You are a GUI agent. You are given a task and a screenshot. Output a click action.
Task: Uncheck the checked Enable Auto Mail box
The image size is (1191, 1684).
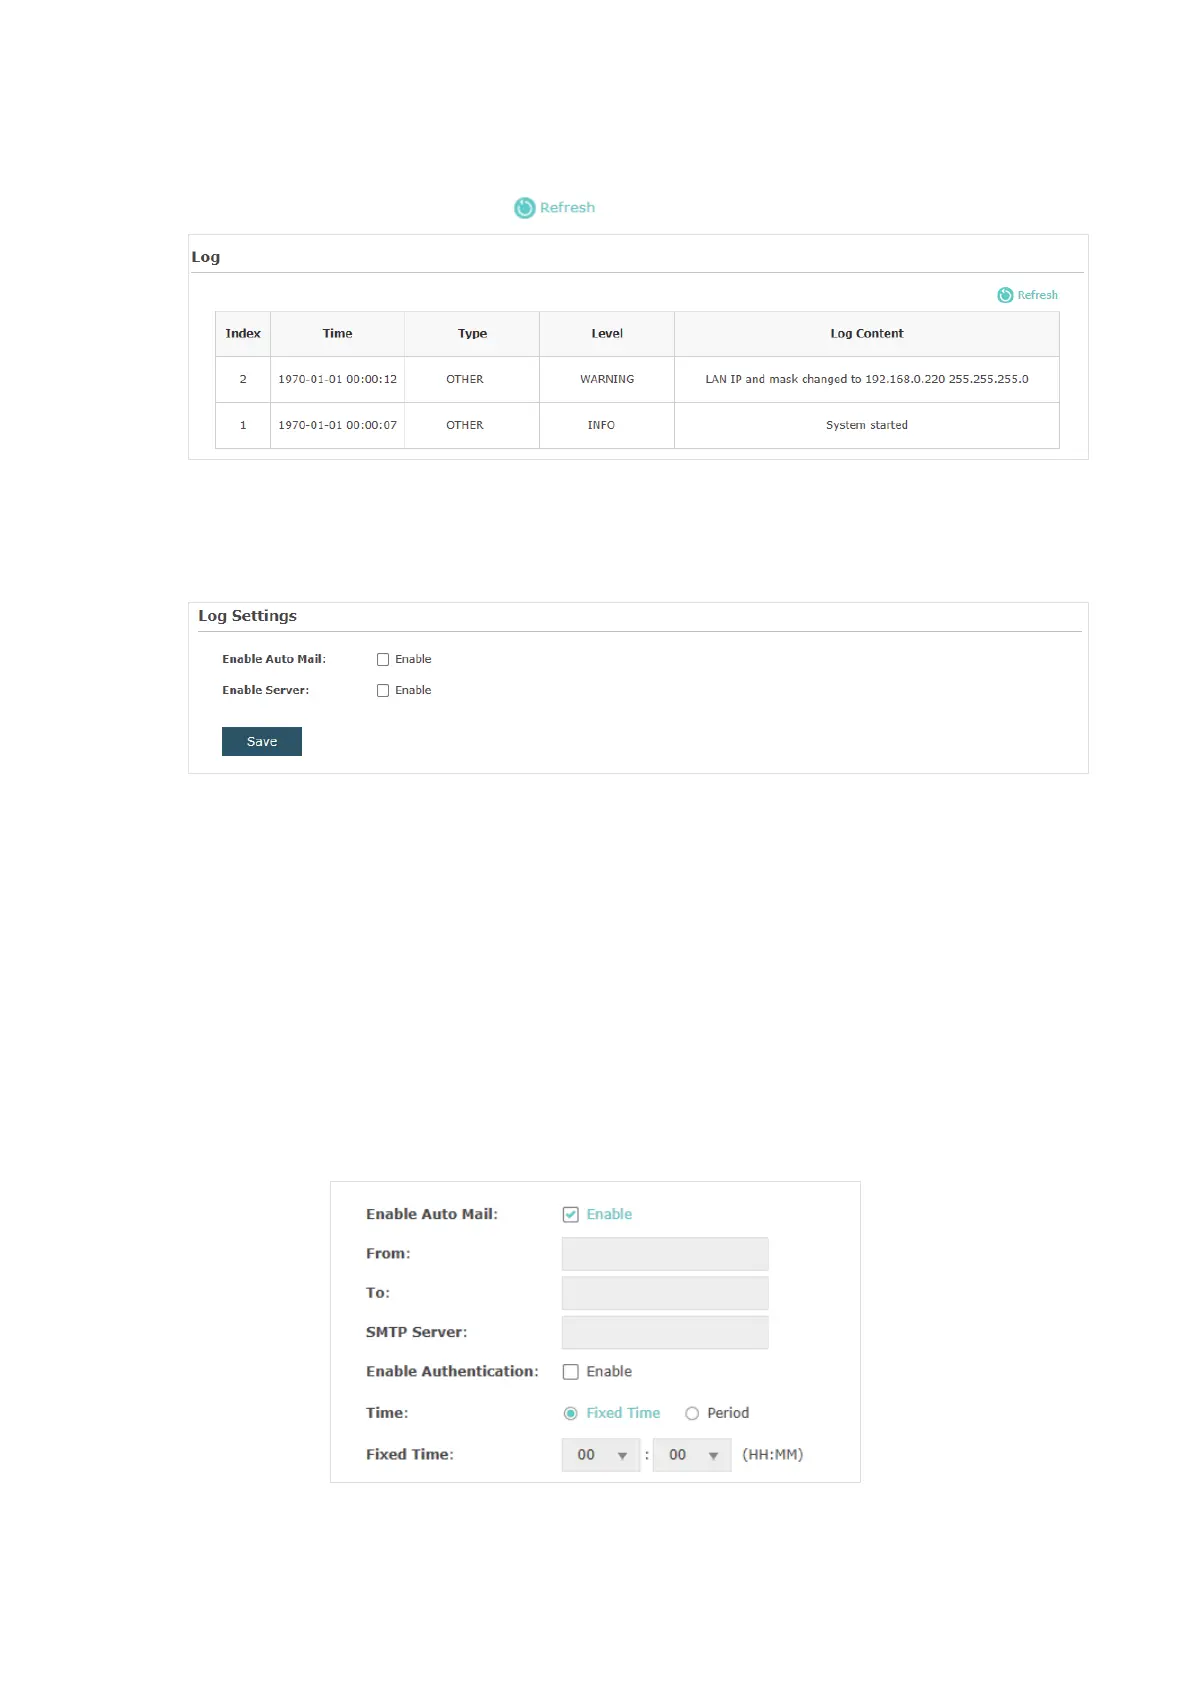click(571, 1214)
